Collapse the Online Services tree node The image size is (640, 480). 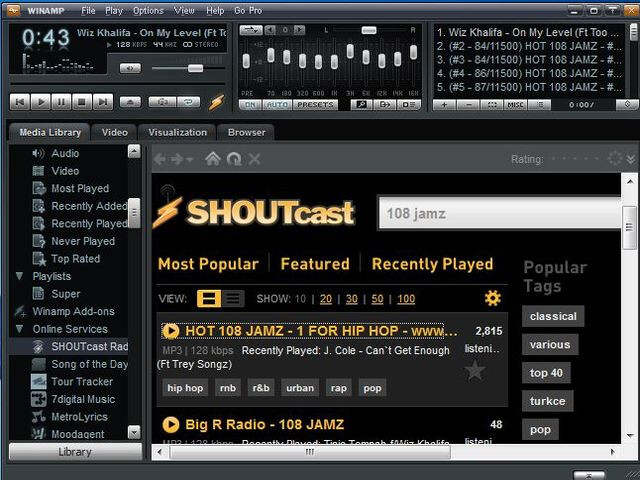pyautogui.click(x=19, y=329)
